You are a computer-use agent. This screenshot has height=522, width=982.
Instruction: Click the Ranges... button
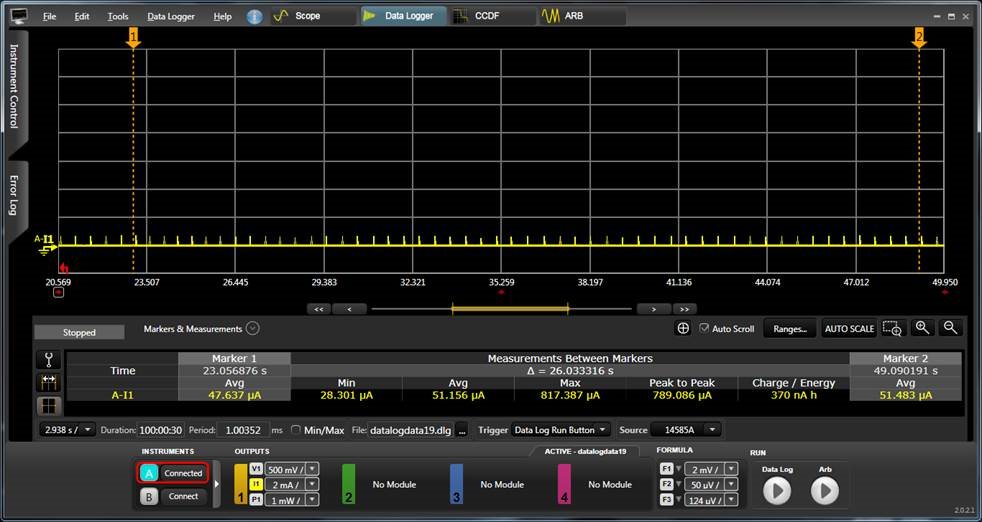pyautogui.click(x=789, y=329)
